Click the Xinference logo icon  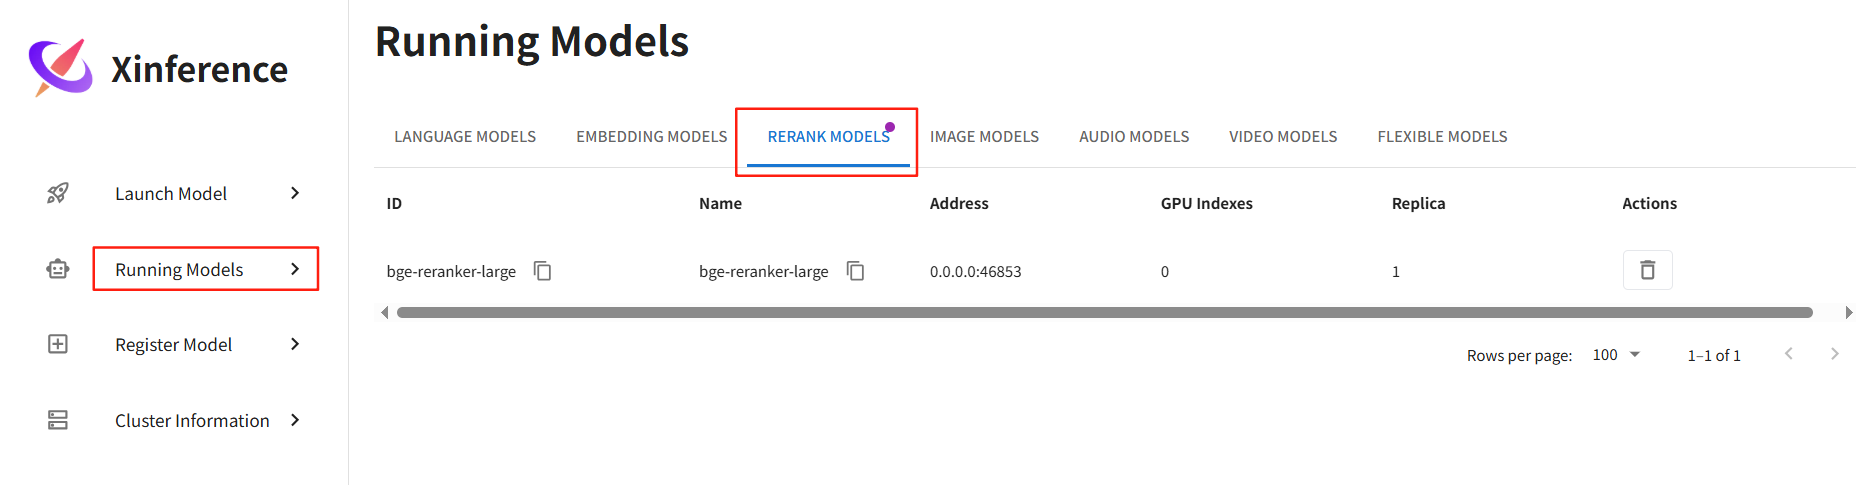coord(60,67)
